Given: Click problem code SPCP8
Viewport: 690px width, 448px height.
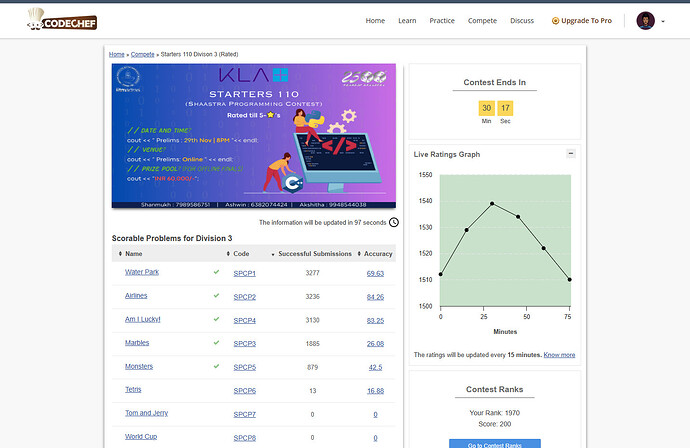Looking at the screenshot, I should click(x=245, y=438).
